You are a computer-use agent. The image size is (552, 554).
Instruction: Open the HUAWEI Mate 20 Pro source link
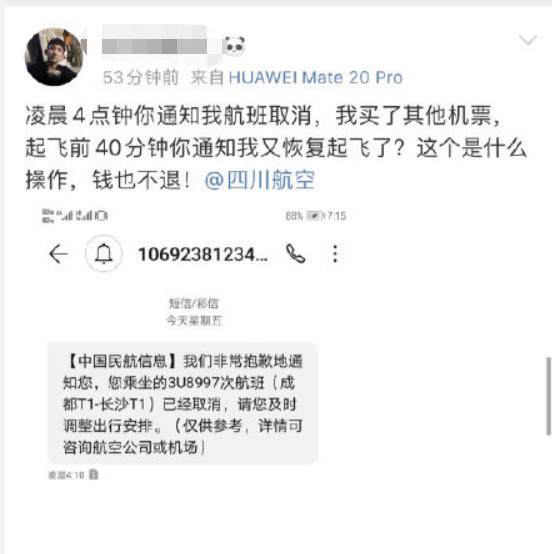coord(316,77)
